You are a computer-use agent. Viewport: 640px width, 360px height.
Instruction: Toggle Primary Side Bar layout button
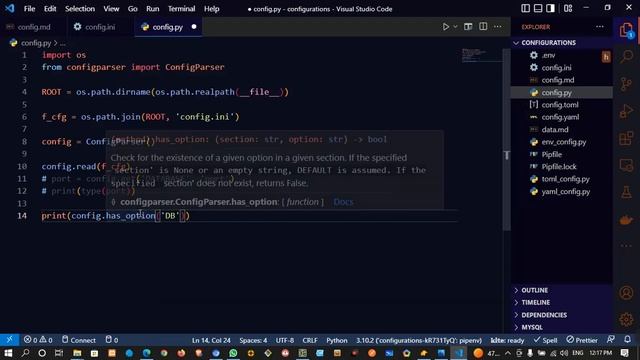point(526,8)
